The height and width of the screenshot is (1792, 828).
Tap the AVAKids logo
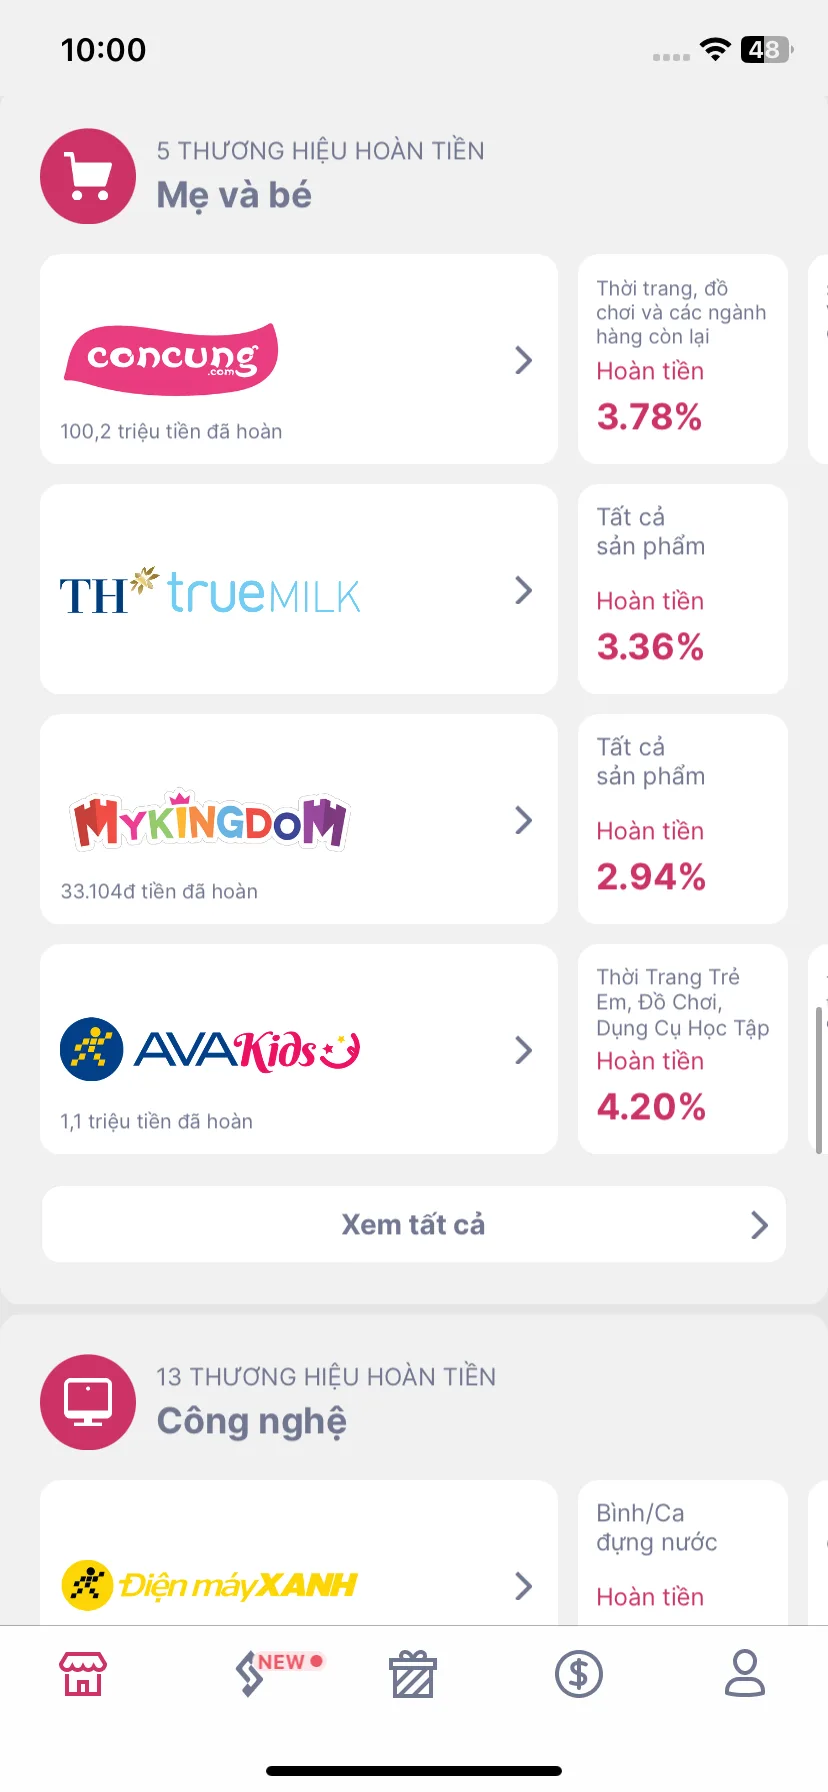pos(210,1050)
